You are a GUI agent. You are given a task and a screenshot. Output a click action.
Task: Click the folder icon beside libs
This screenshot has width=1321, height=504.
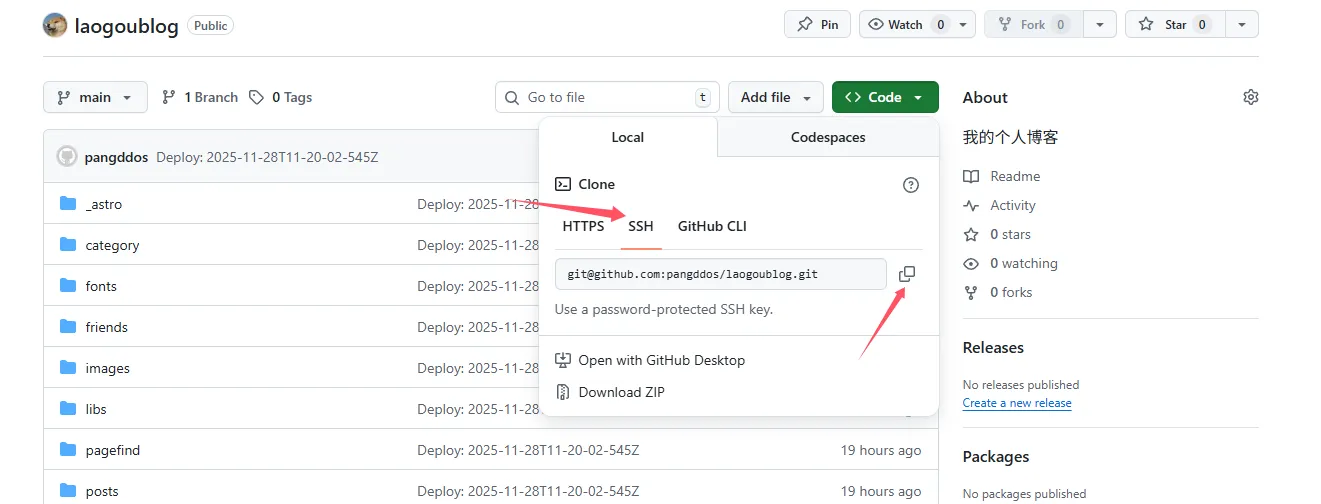click(x=68, y=409)
